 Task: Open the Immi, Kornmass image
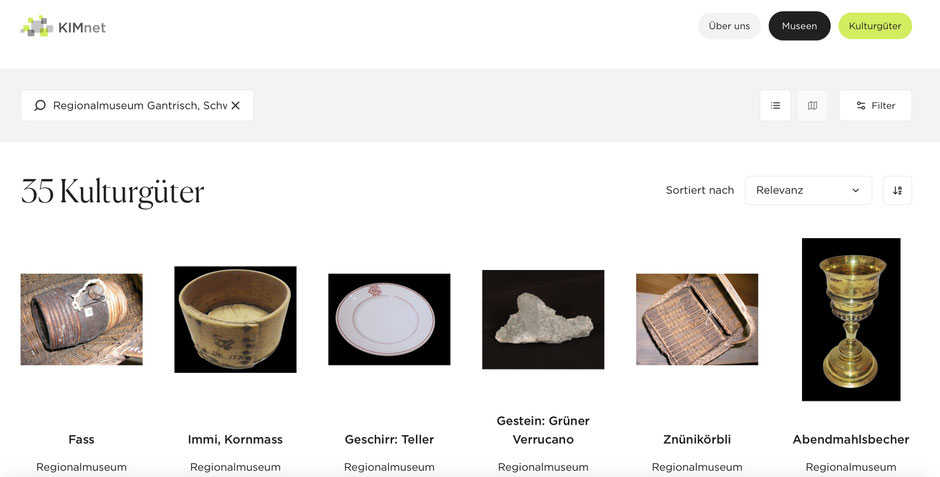pos(235,319)
